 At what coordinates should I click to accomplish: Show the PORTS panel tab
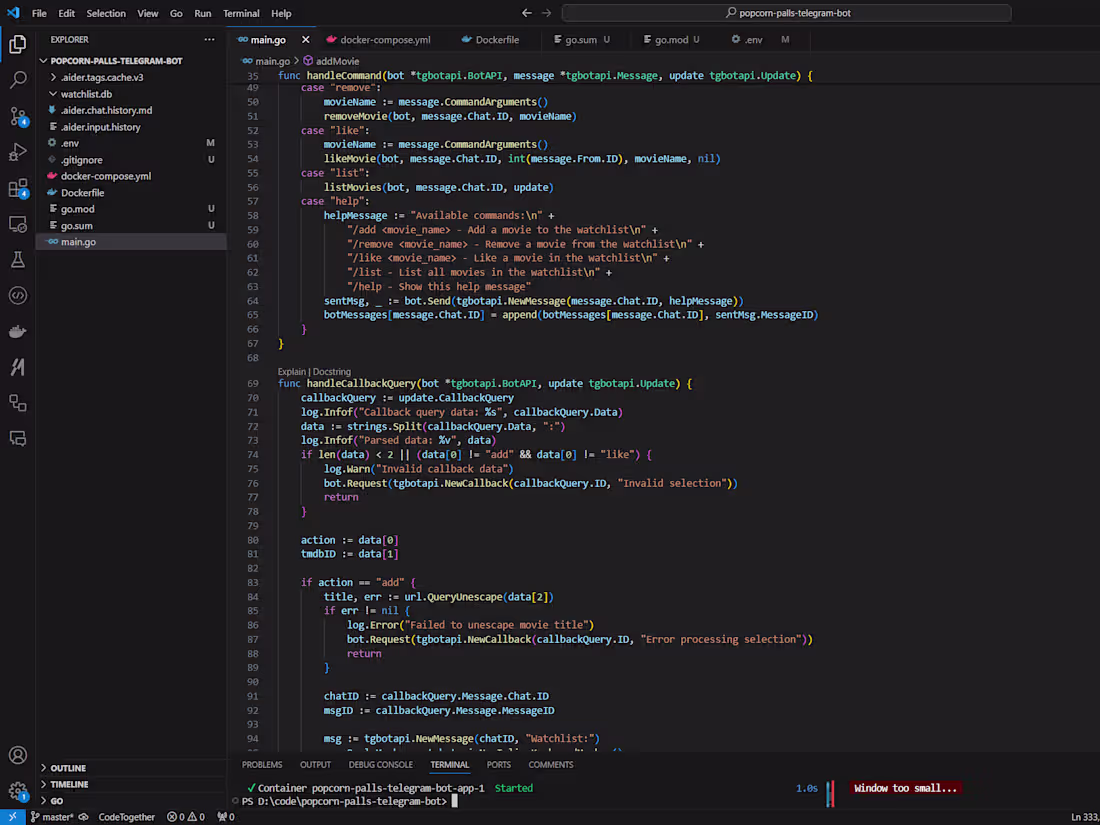499,765
